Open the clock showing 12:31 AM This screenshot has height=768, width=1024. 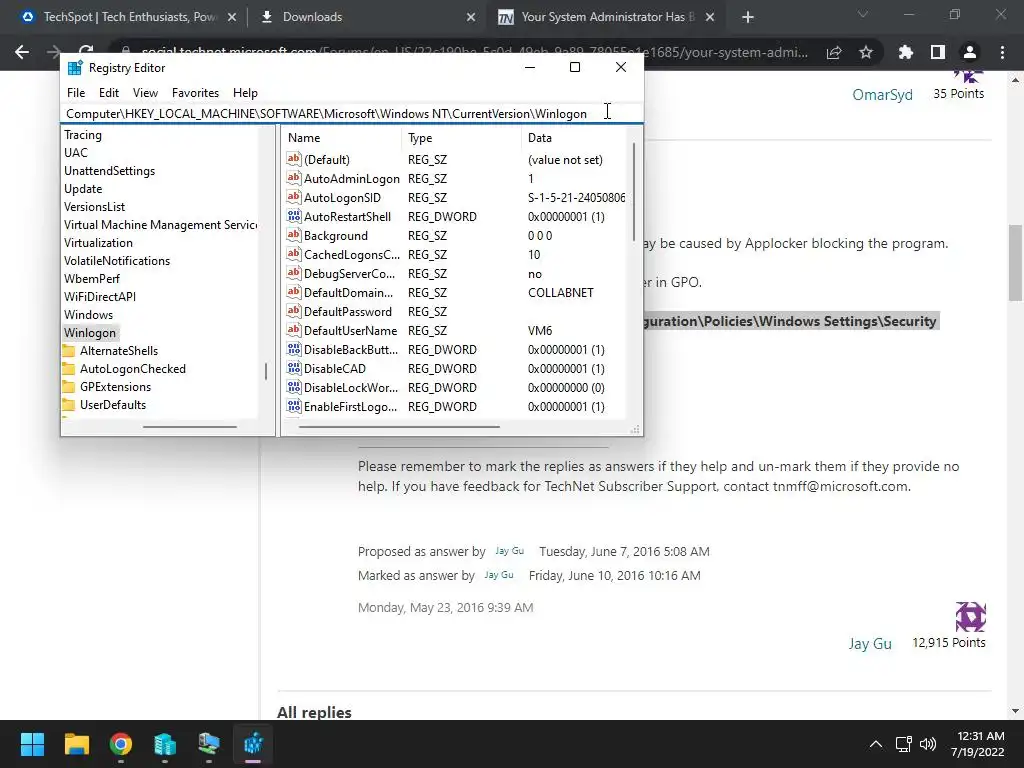point(977,744)
